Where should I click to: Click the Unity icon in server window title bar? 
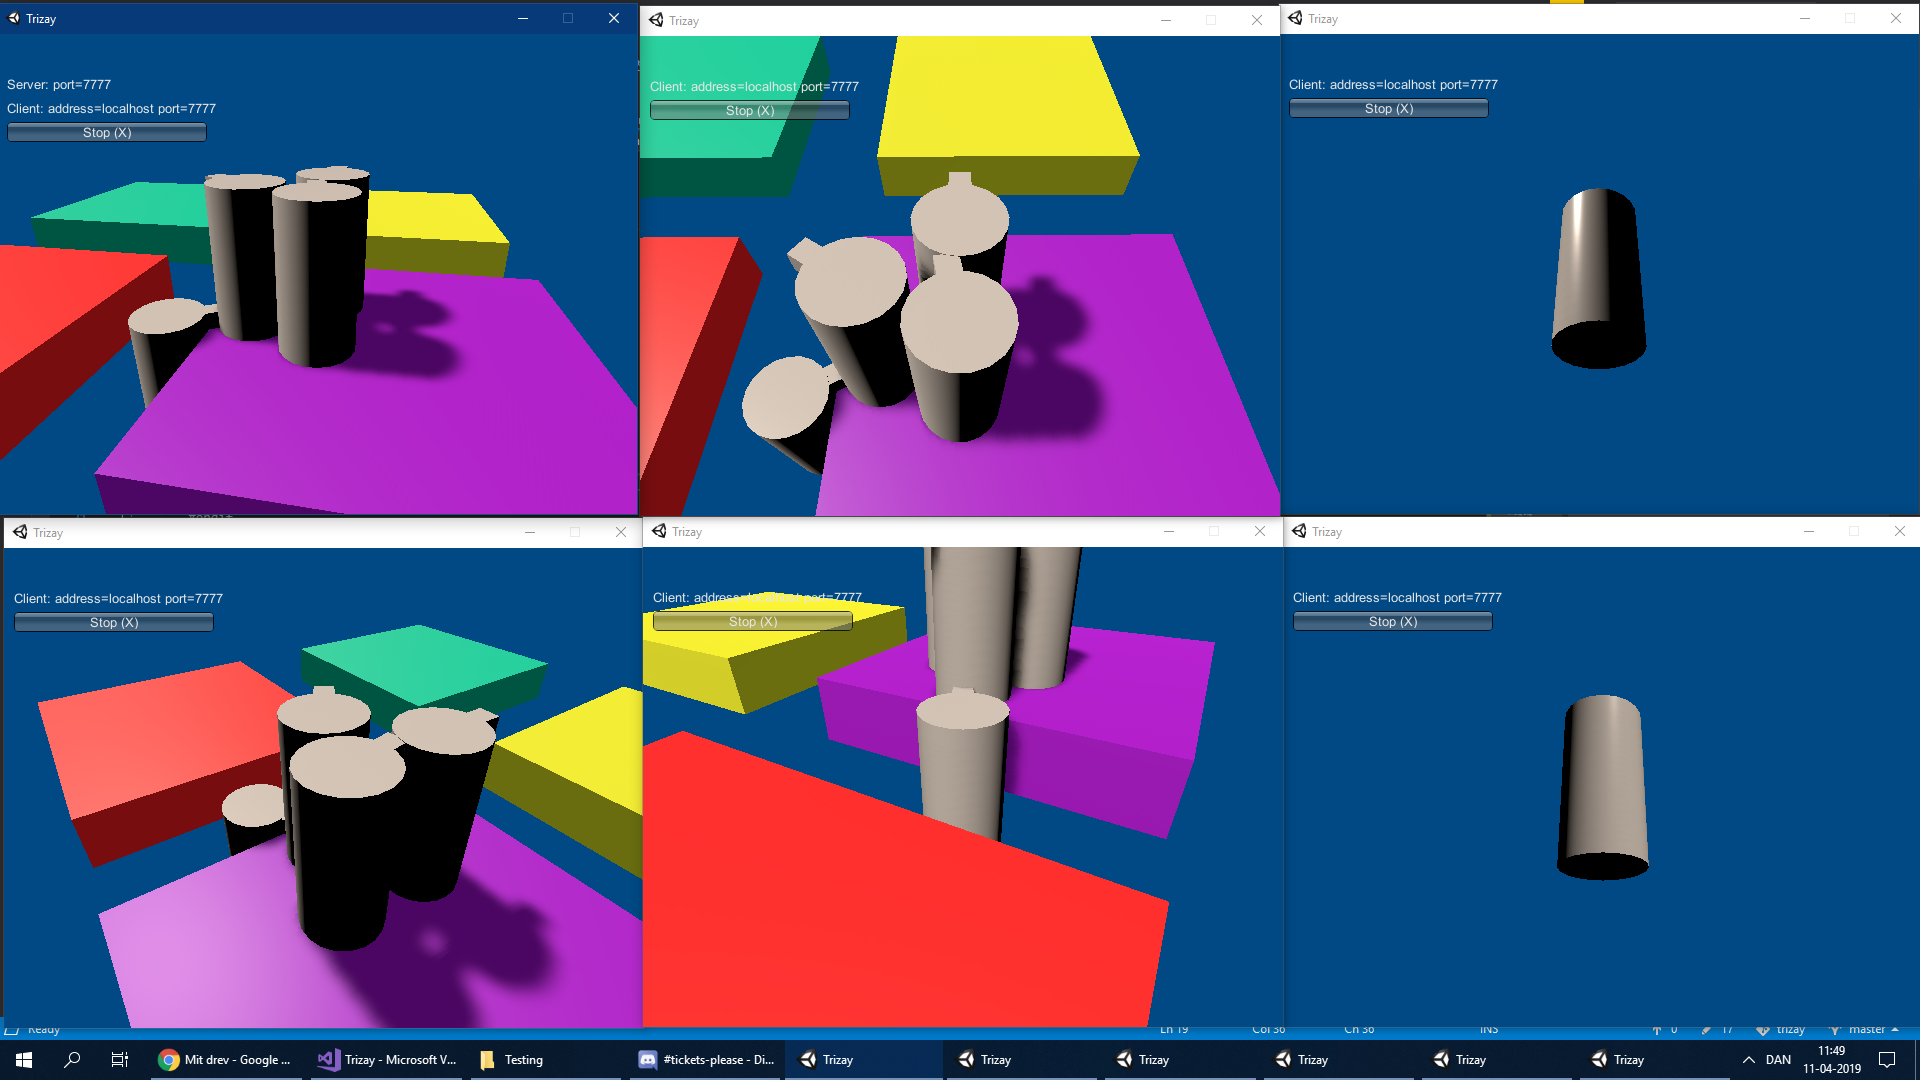14,18
